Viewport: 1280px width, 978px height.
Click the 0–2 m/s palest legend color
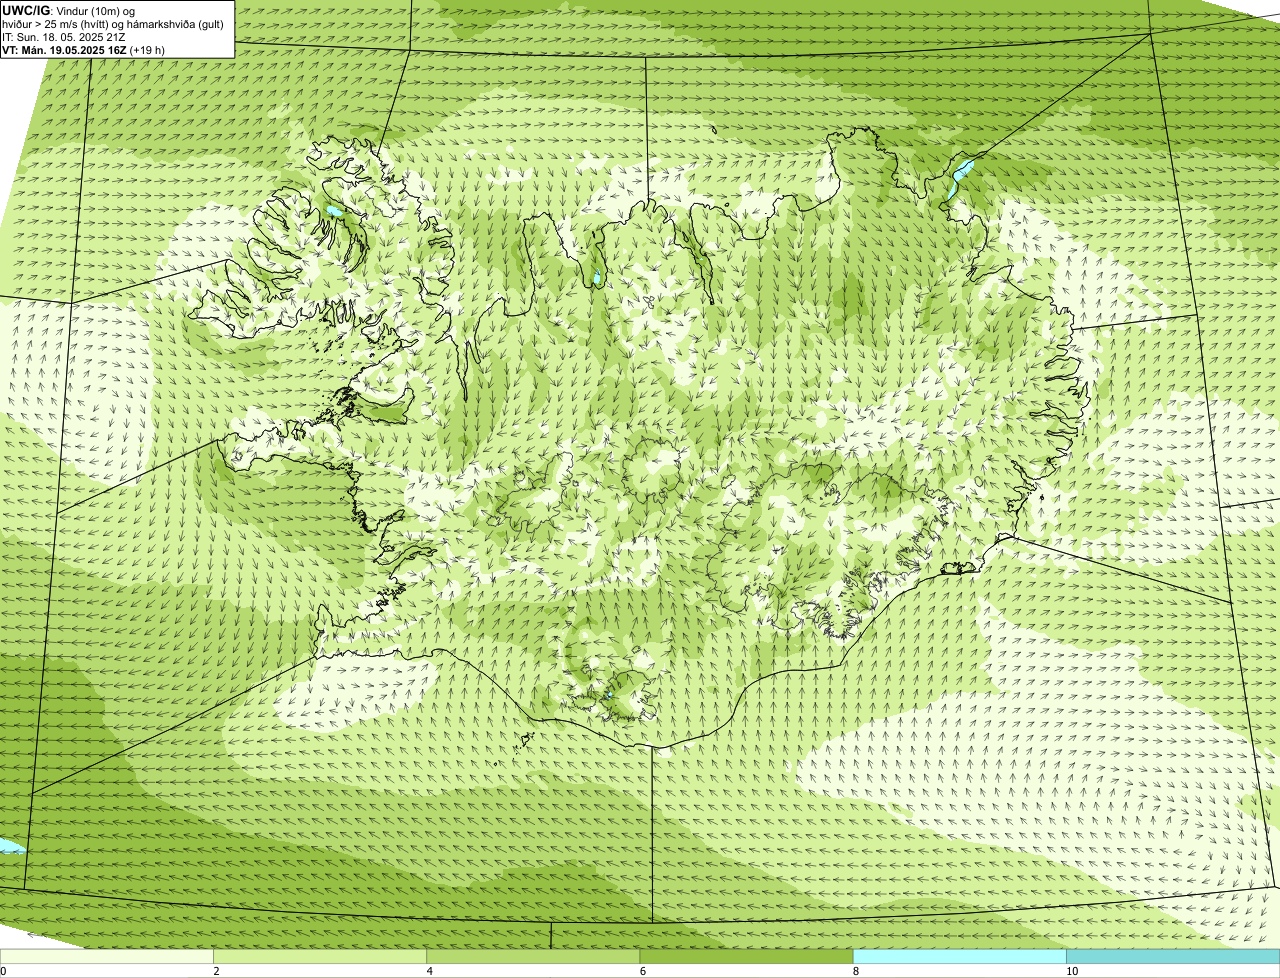106,956
